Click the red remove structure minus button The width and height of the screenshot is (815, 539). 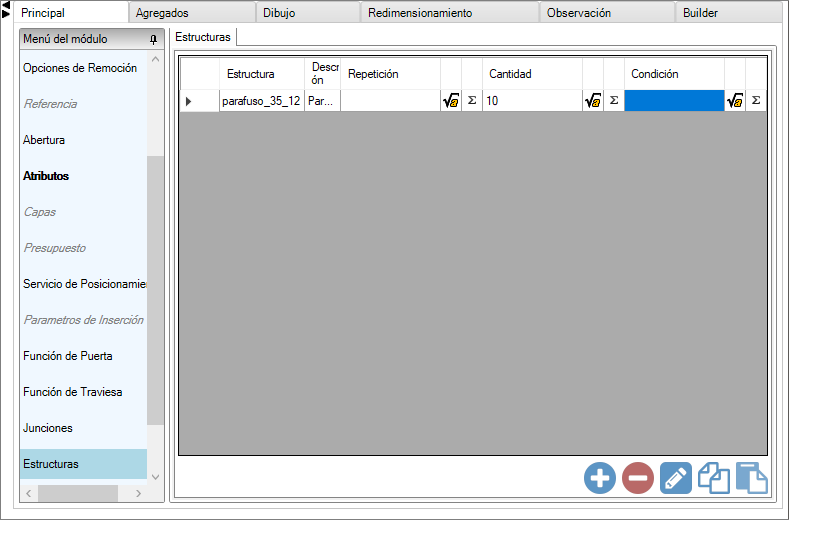(x=638, y=478)
